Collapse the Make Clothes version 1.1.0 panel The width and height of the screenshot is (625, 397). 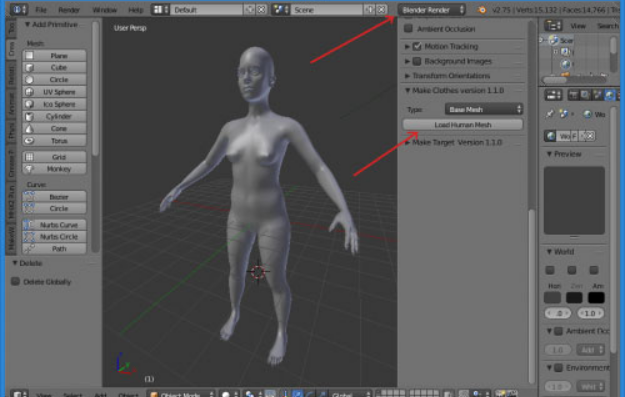pyautogui.click(x=407, y=90)
